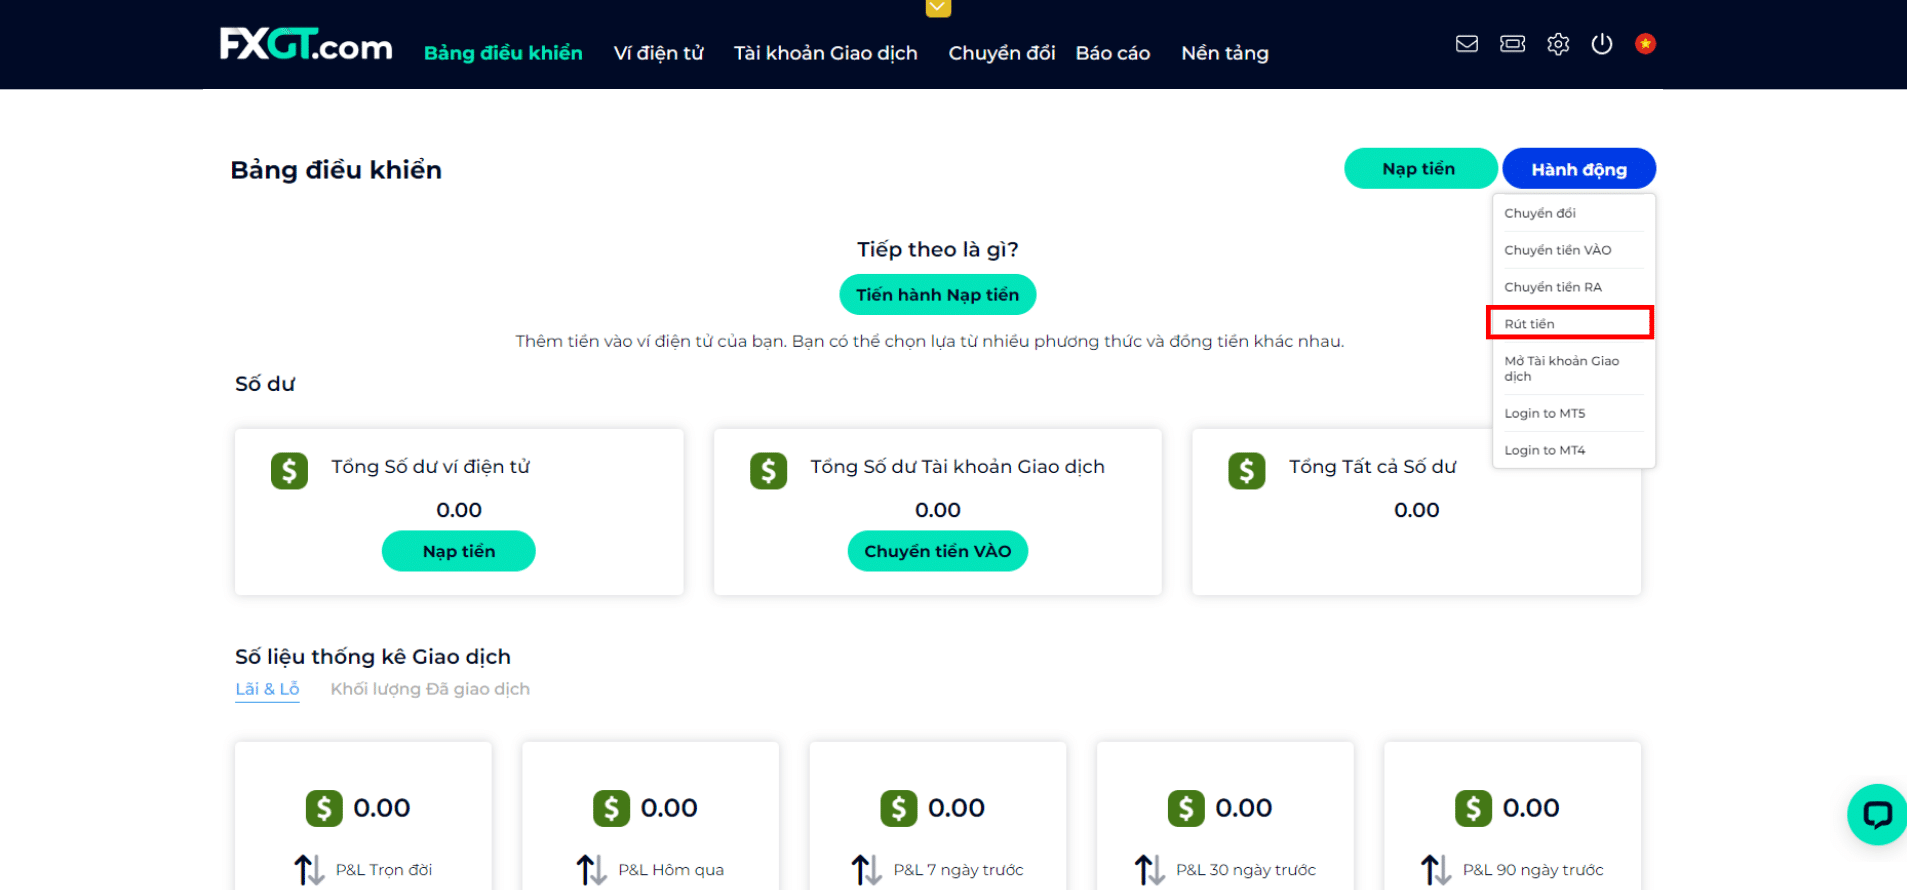Choose Chuyển tiền RA from the menu

coord(1553,287)
